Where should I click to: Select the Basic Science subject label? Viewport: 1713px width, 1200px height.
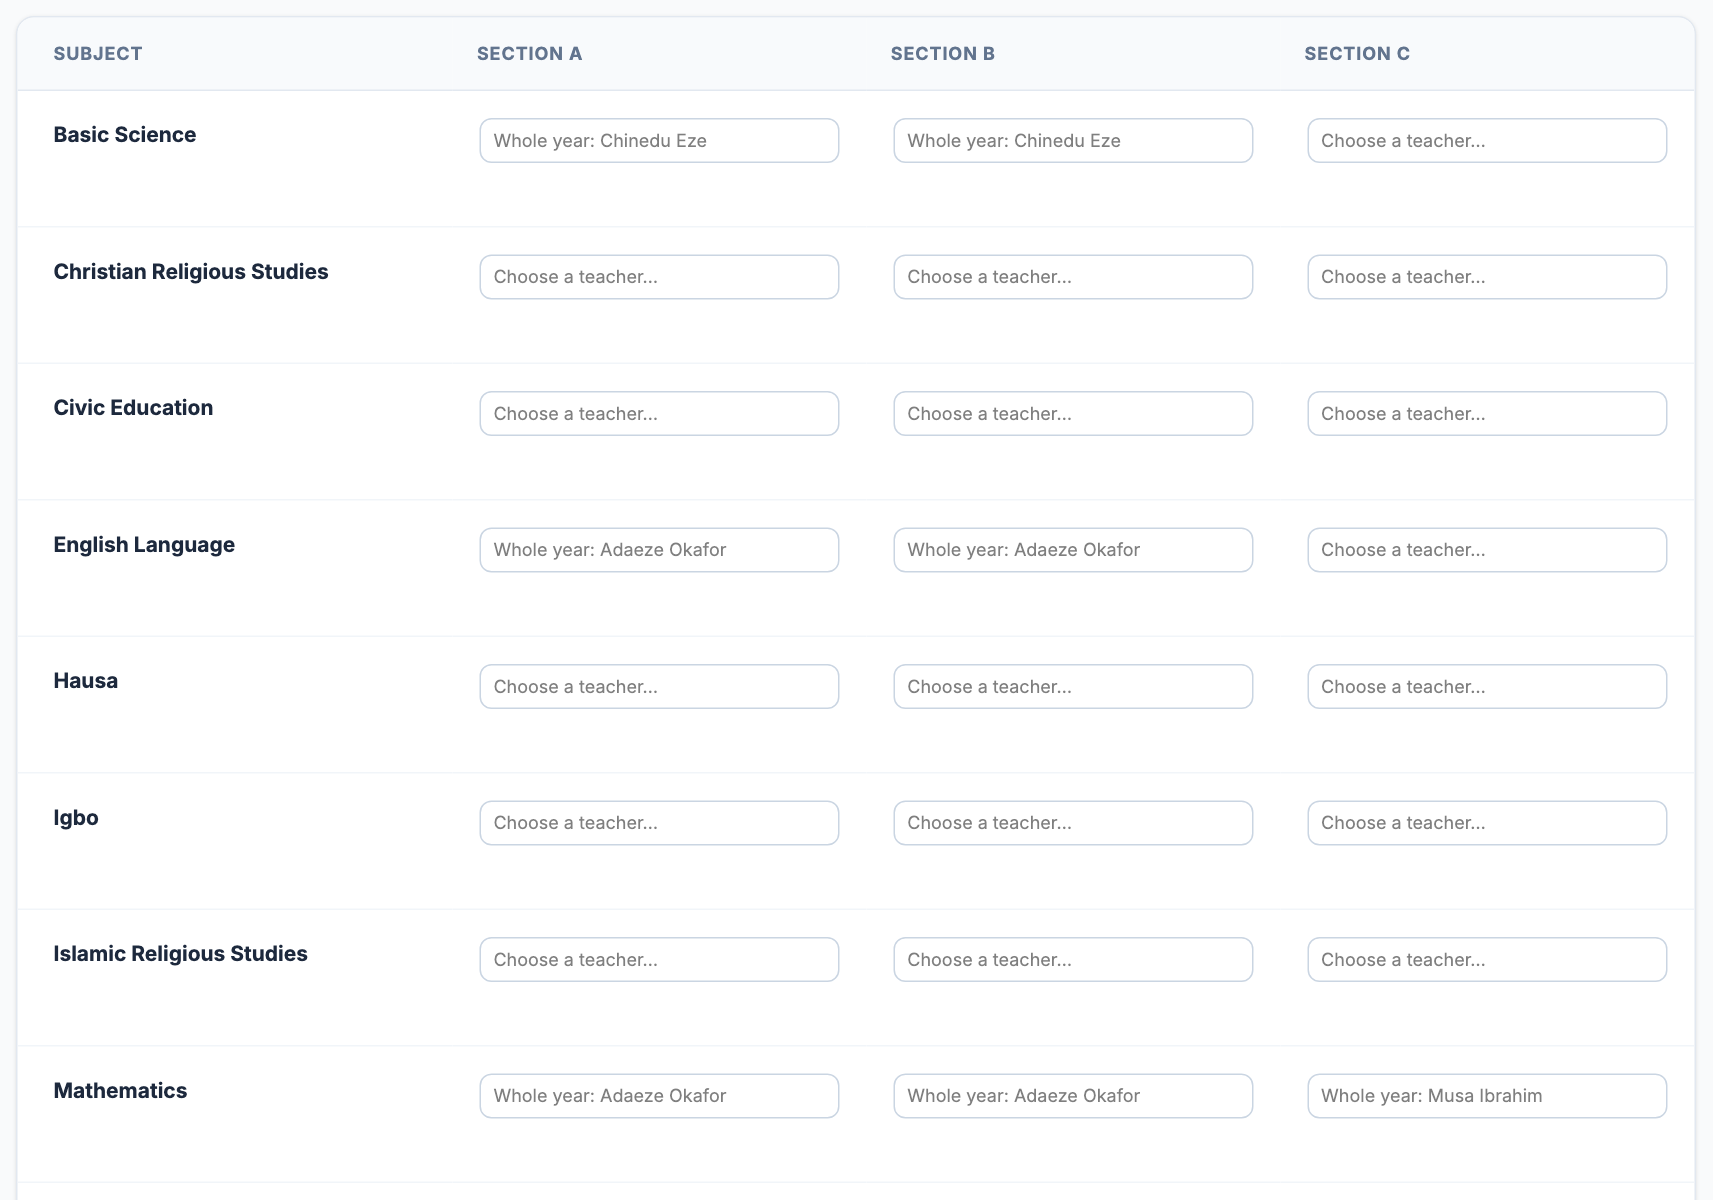coord(125,135)
